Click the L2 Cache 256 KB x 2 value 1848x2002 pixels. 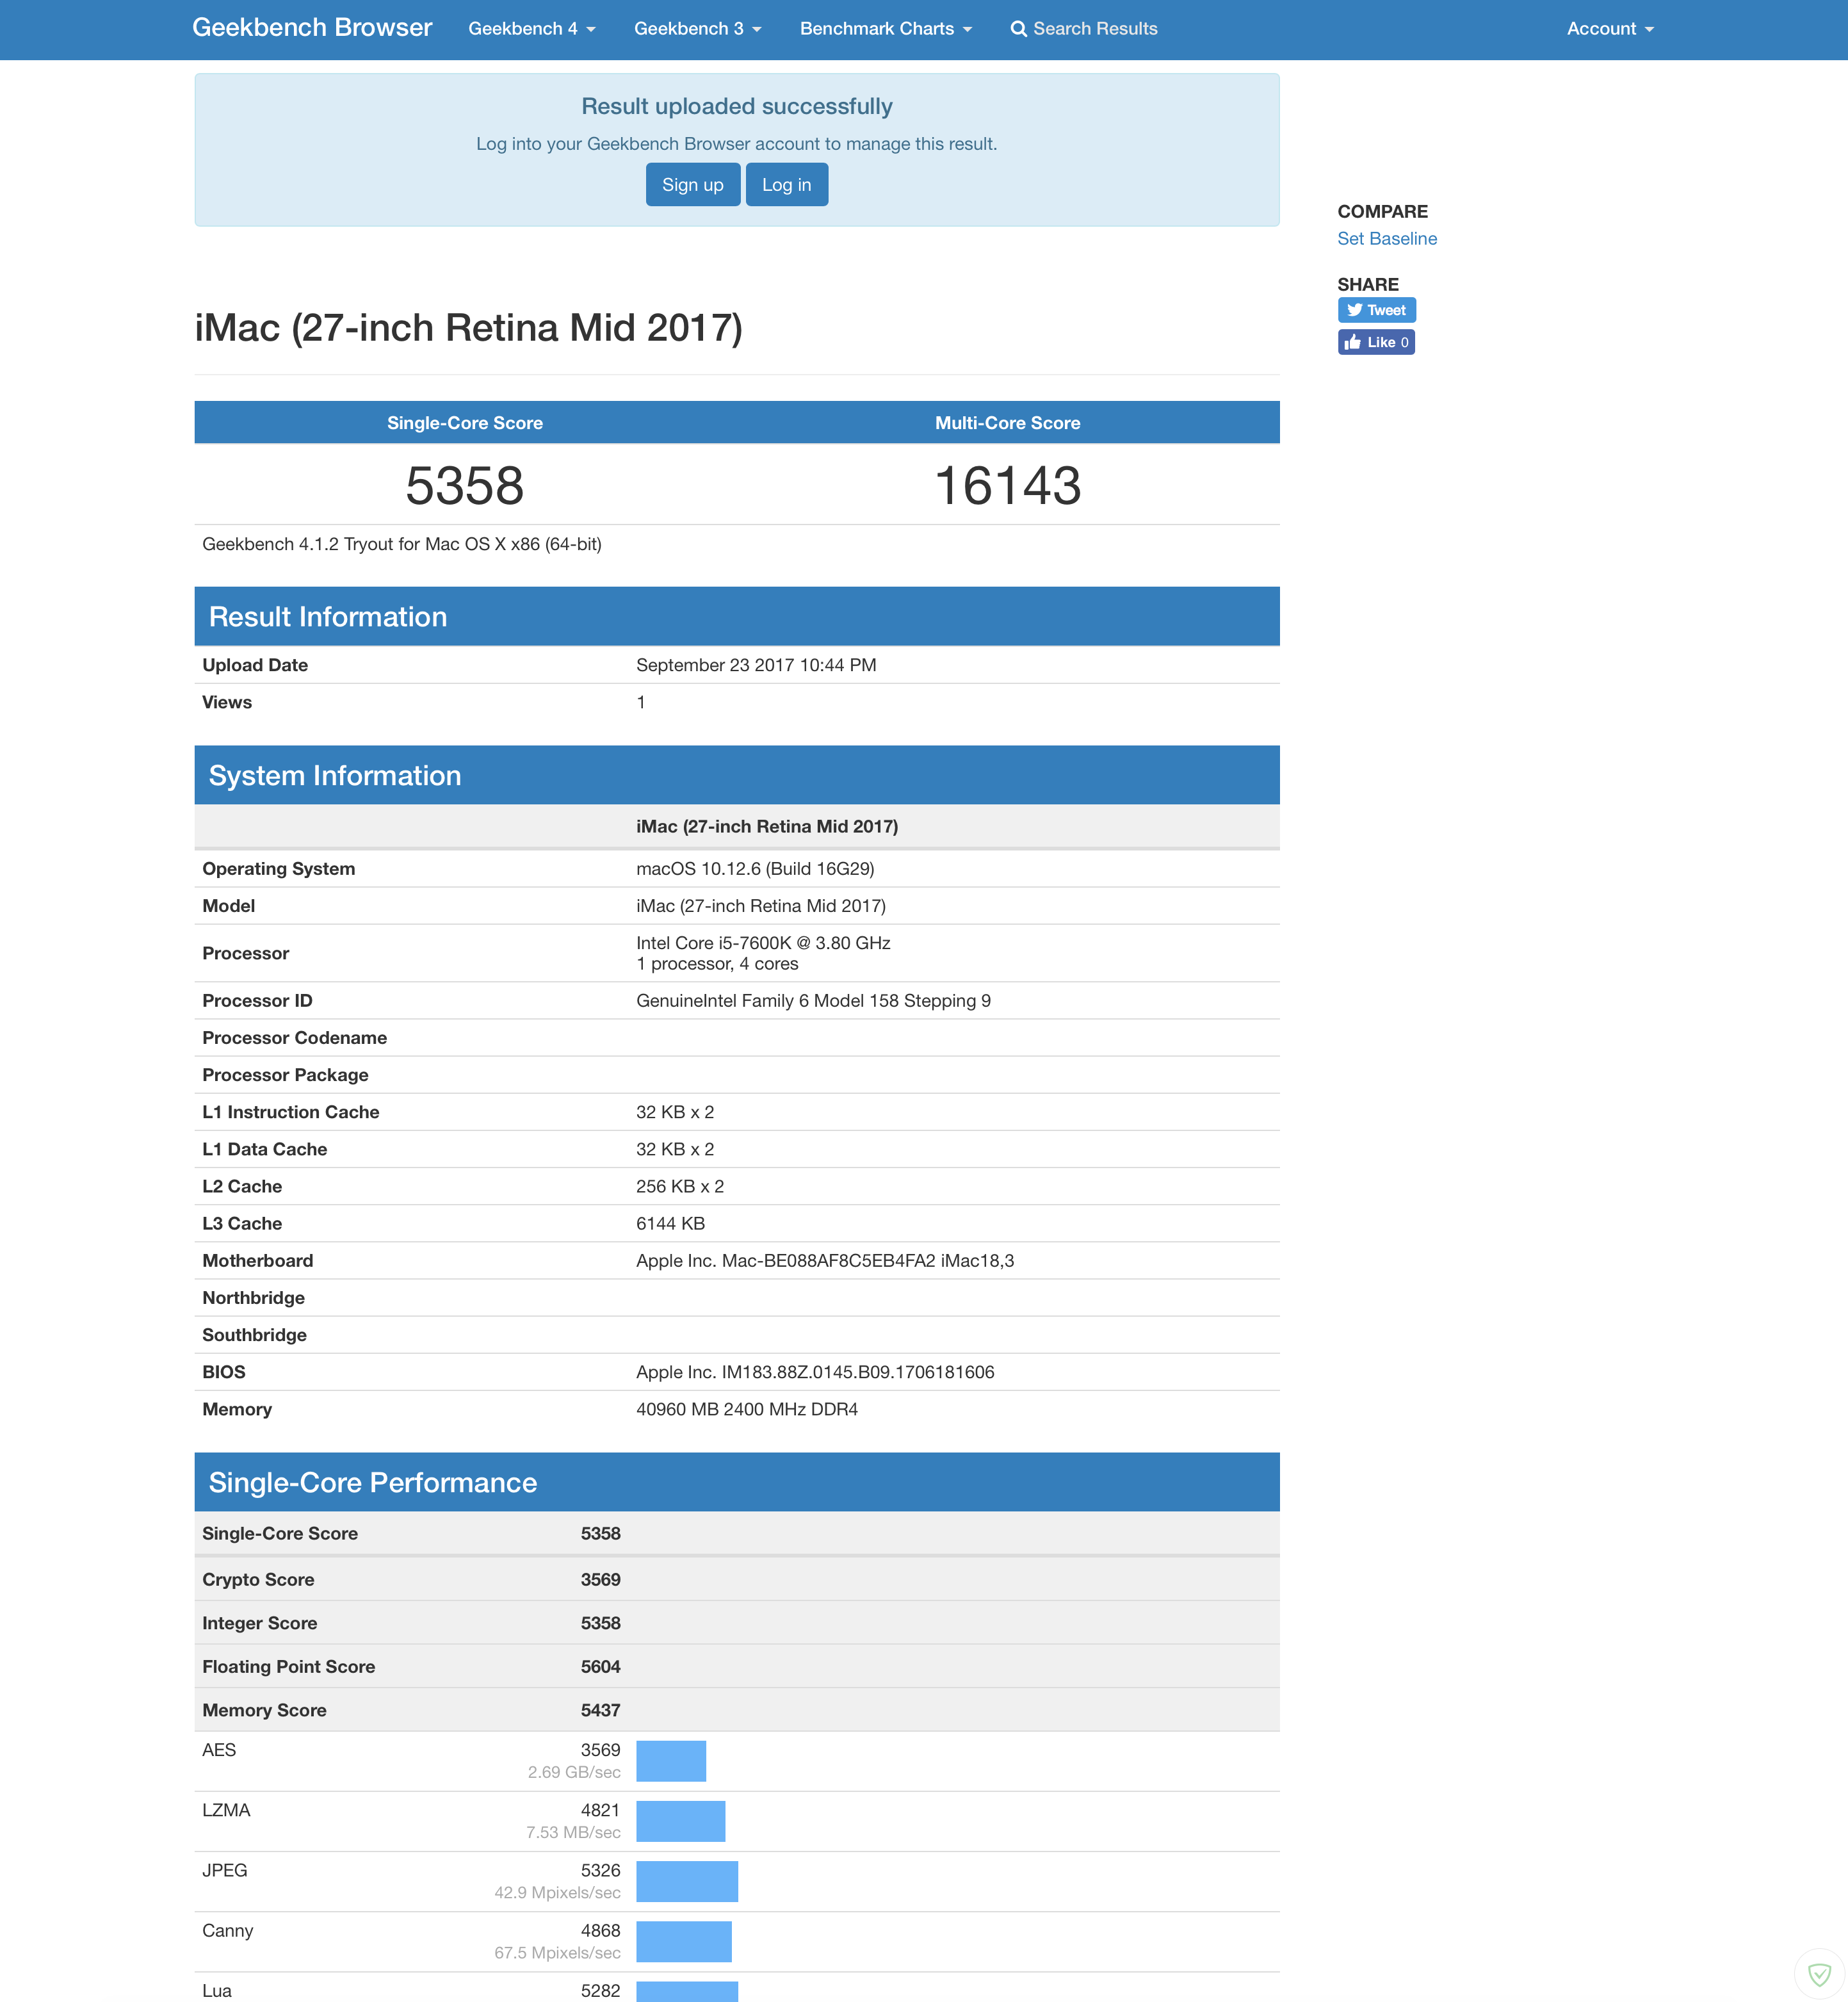point(680,1186)
